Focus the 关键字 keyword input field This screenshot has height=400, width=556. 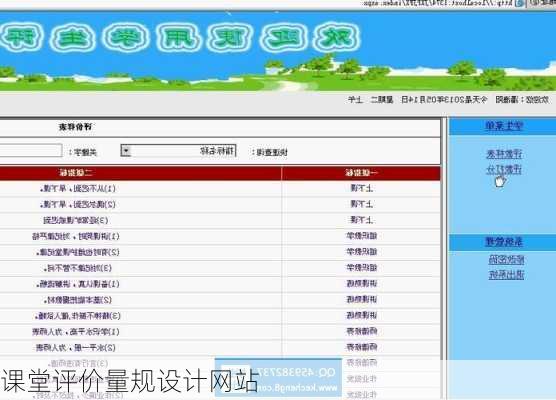30,150
